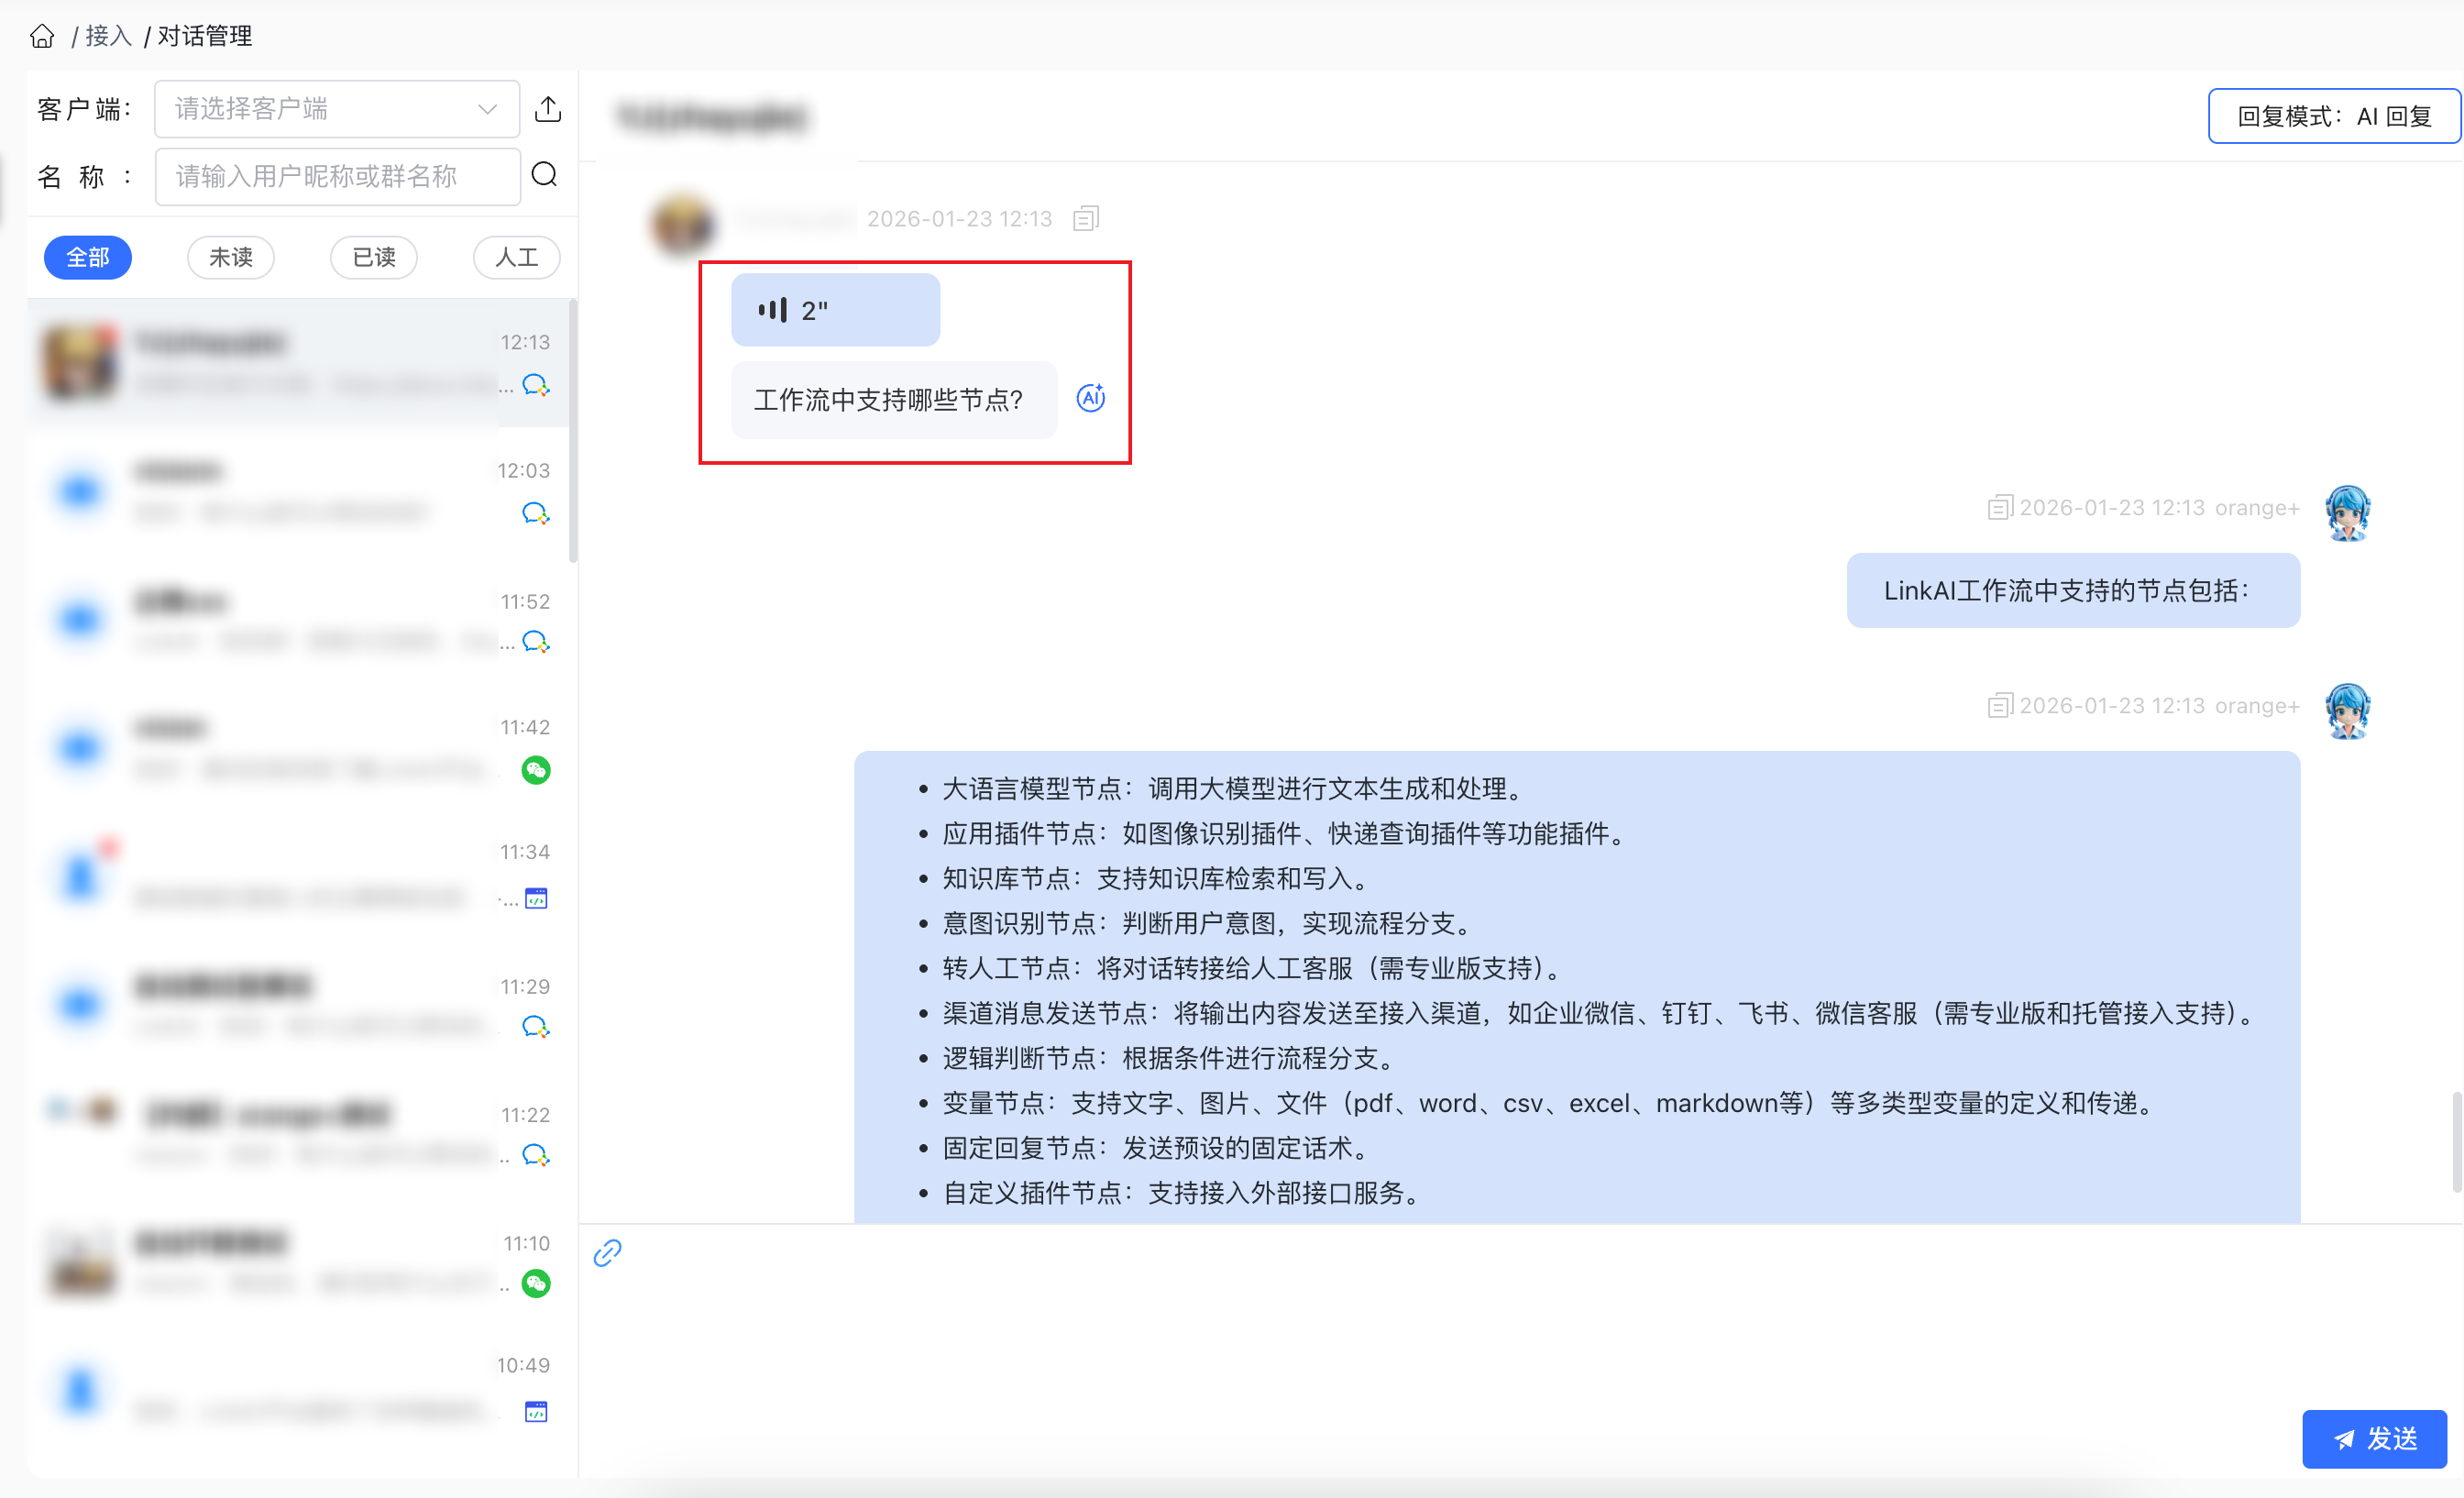Click the code window icon on 11:34 conversation

tap(536, 898)
